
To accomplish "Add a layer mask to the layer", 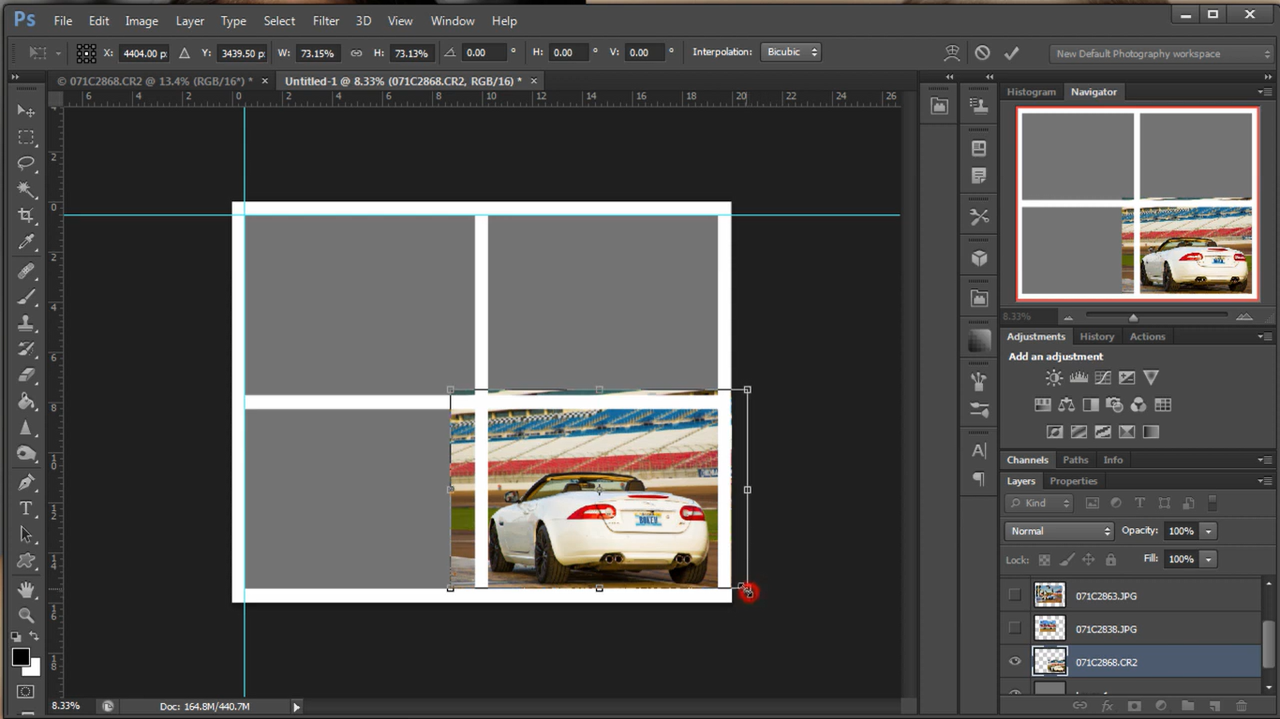I will (1134, 706).
